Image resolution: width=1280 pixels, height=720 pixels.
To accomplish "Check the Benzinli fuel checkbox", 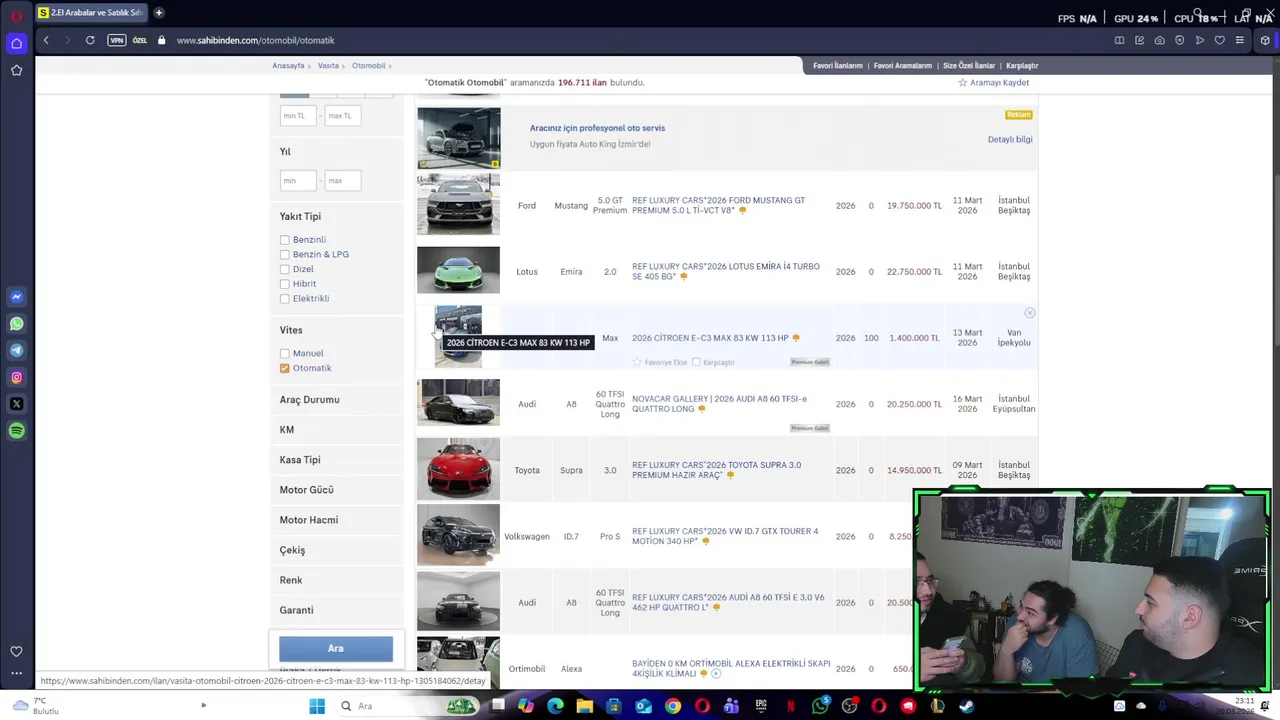I will pyautogui.click(x=285, y=240).
